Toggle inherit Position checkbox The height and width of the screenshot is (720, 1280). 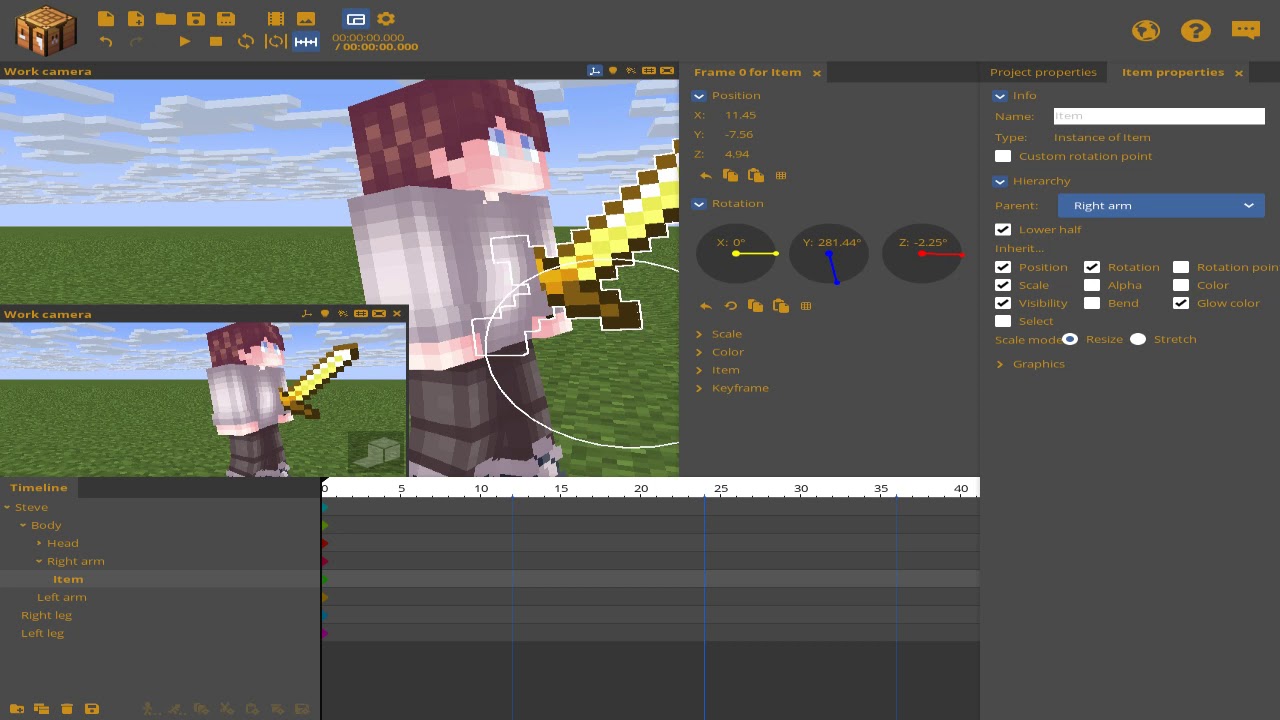coord(1003,267)
